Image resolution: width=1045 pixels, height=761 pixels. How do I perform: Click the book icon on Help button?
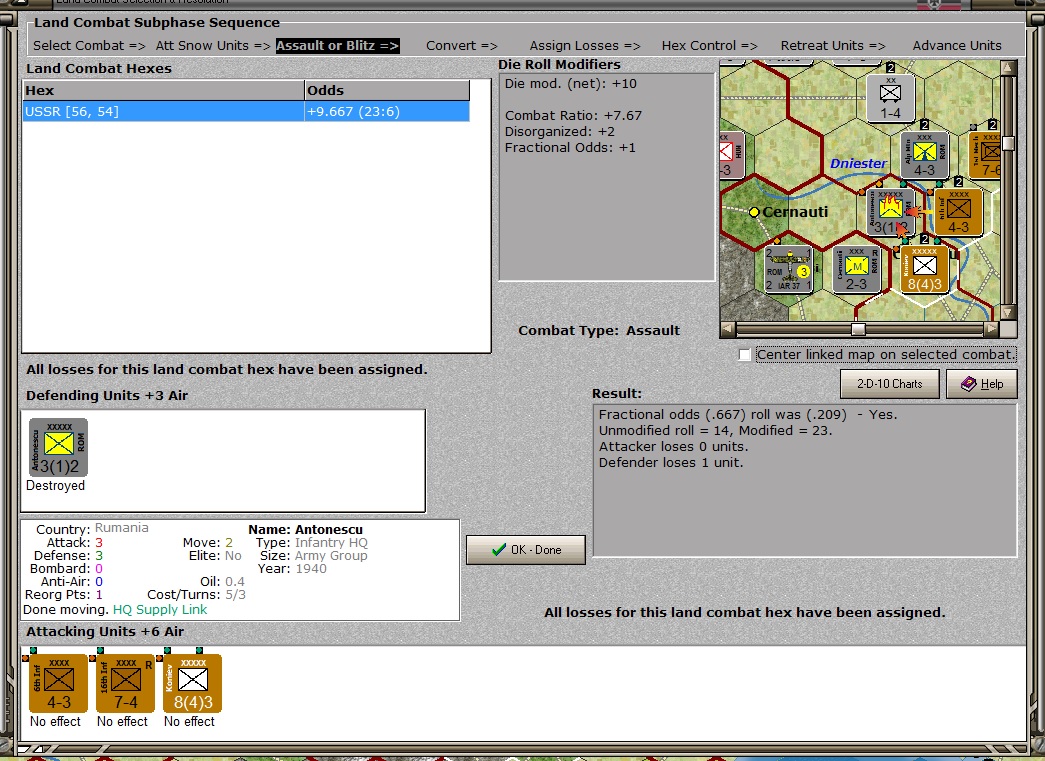[x=968, y=384]
